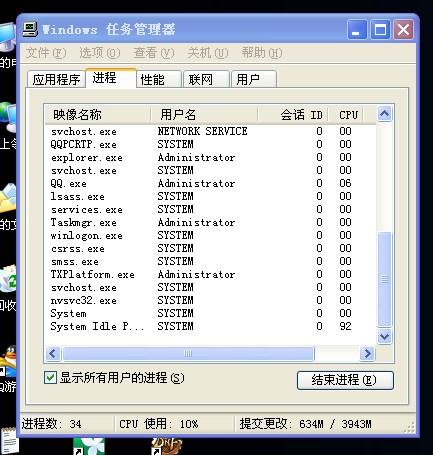Switch to the 性能 tab
The height and width of the screenshot is (455, 433).
[x=159, y=80]
